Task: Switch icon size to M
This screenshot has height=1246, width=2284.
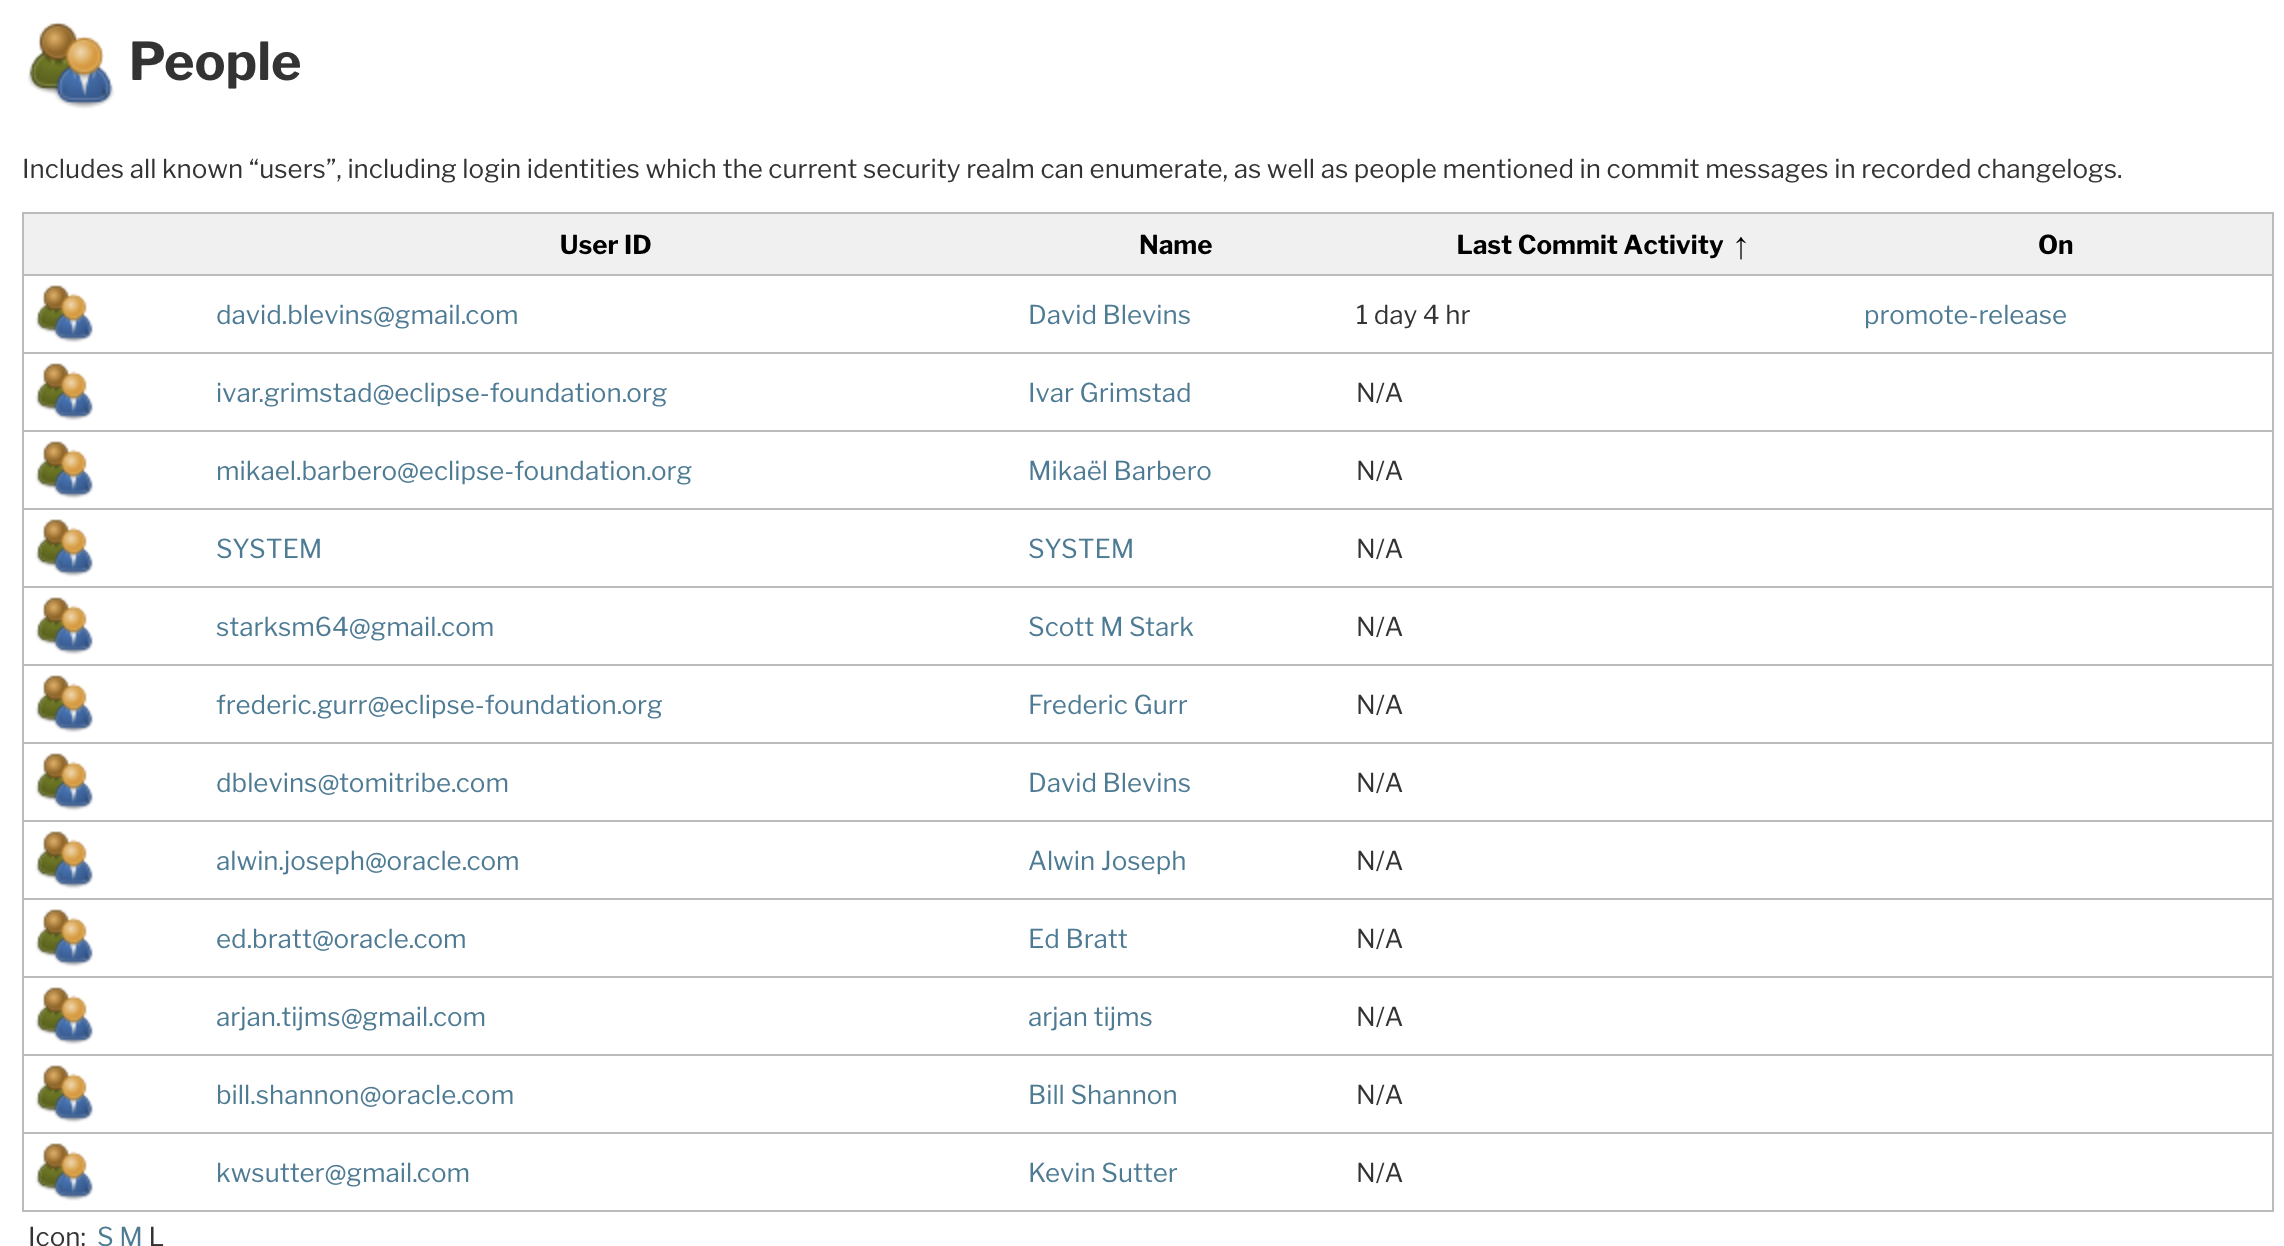Action: 130,1236
